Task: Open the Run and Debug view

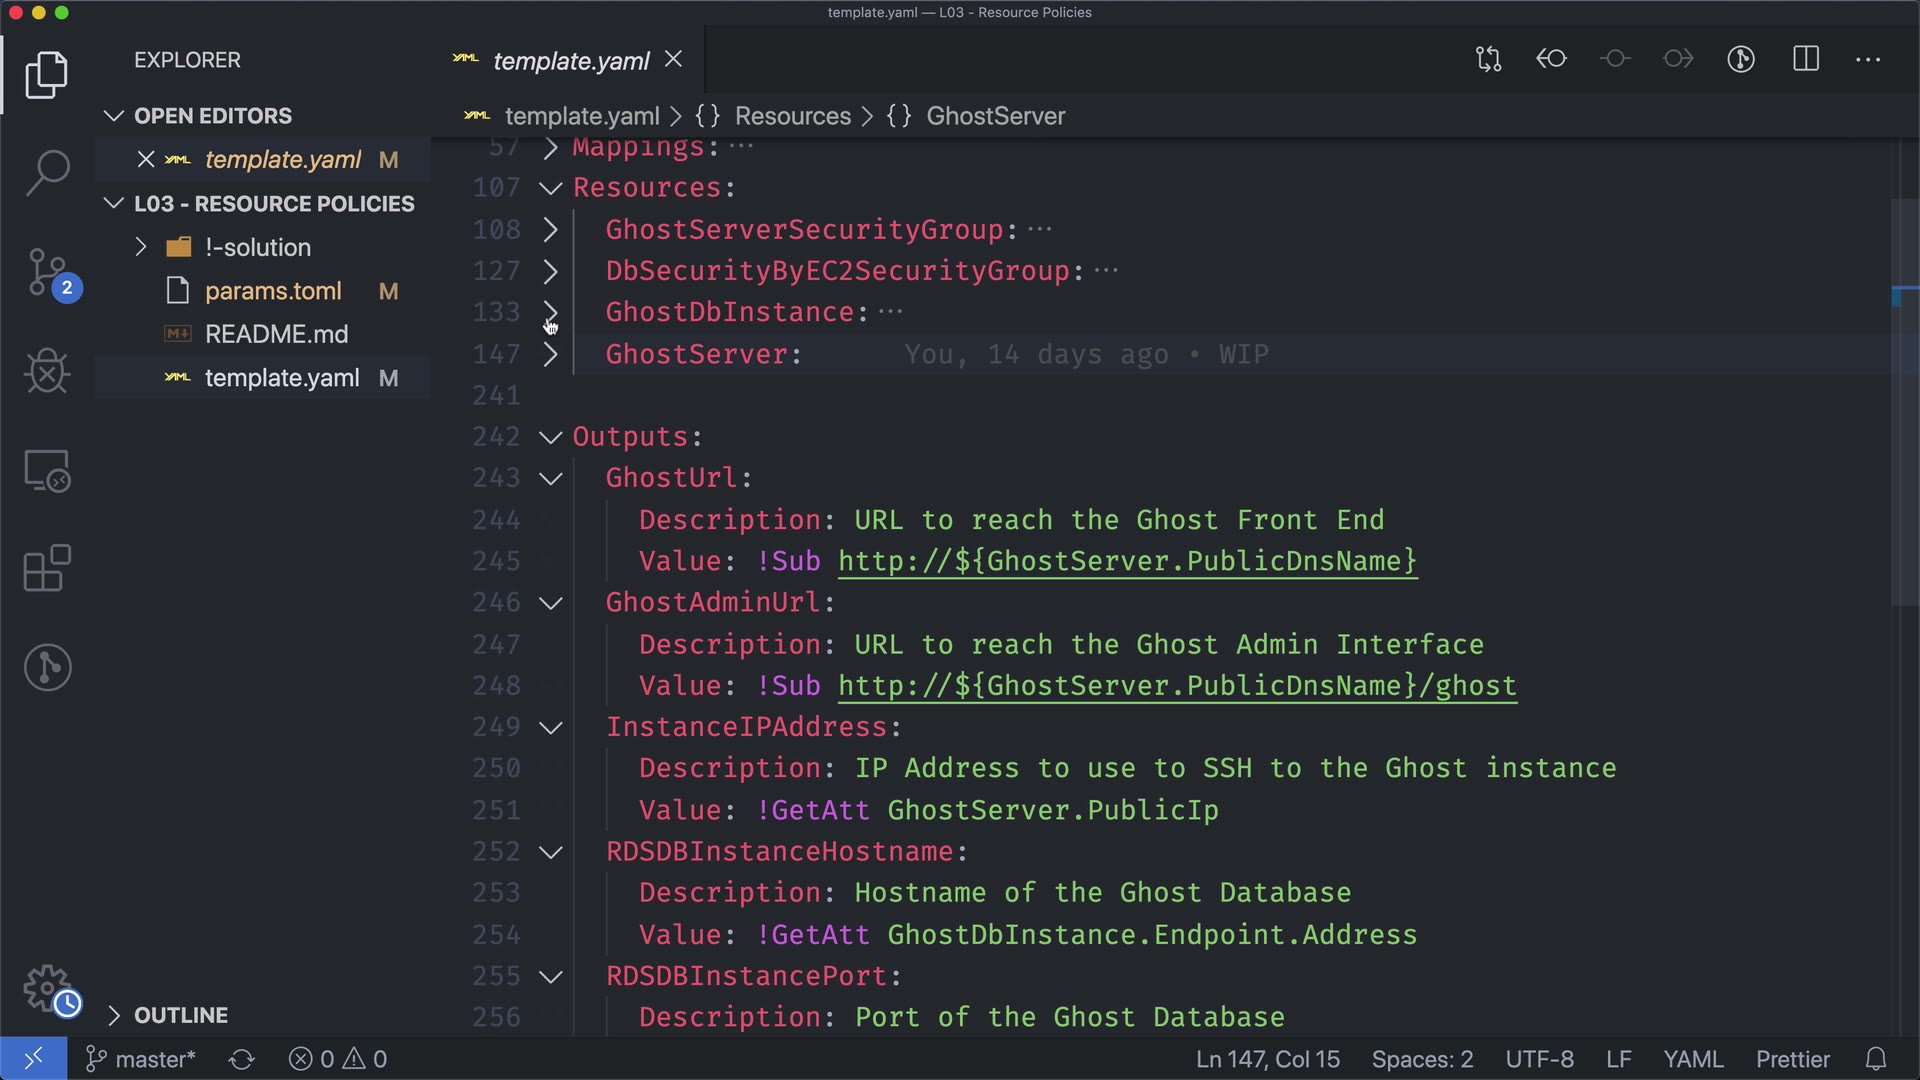Action: [47, 371]
